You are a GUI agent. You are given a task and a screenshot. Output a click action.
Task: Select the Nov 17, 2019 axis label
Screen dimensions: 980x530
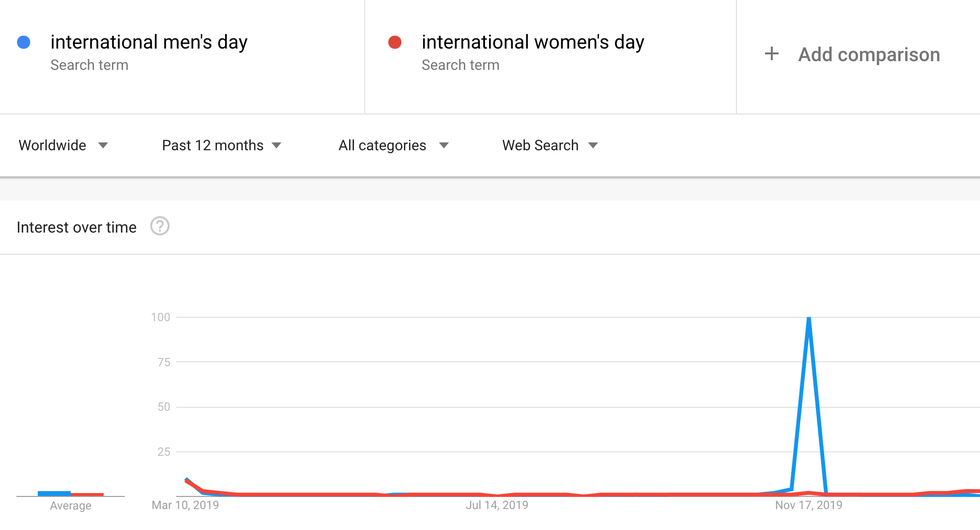[x=809, y=505]
